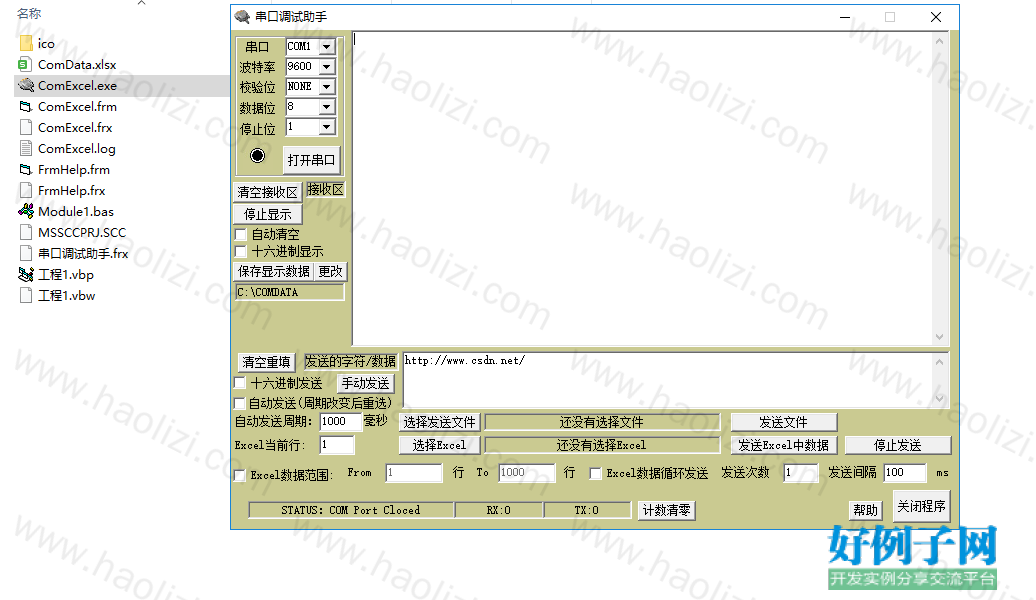The width and height of the screenshot is (1036, 600).
Task: Click the 还没有选择Excel status label
Action: click(602, 445)
